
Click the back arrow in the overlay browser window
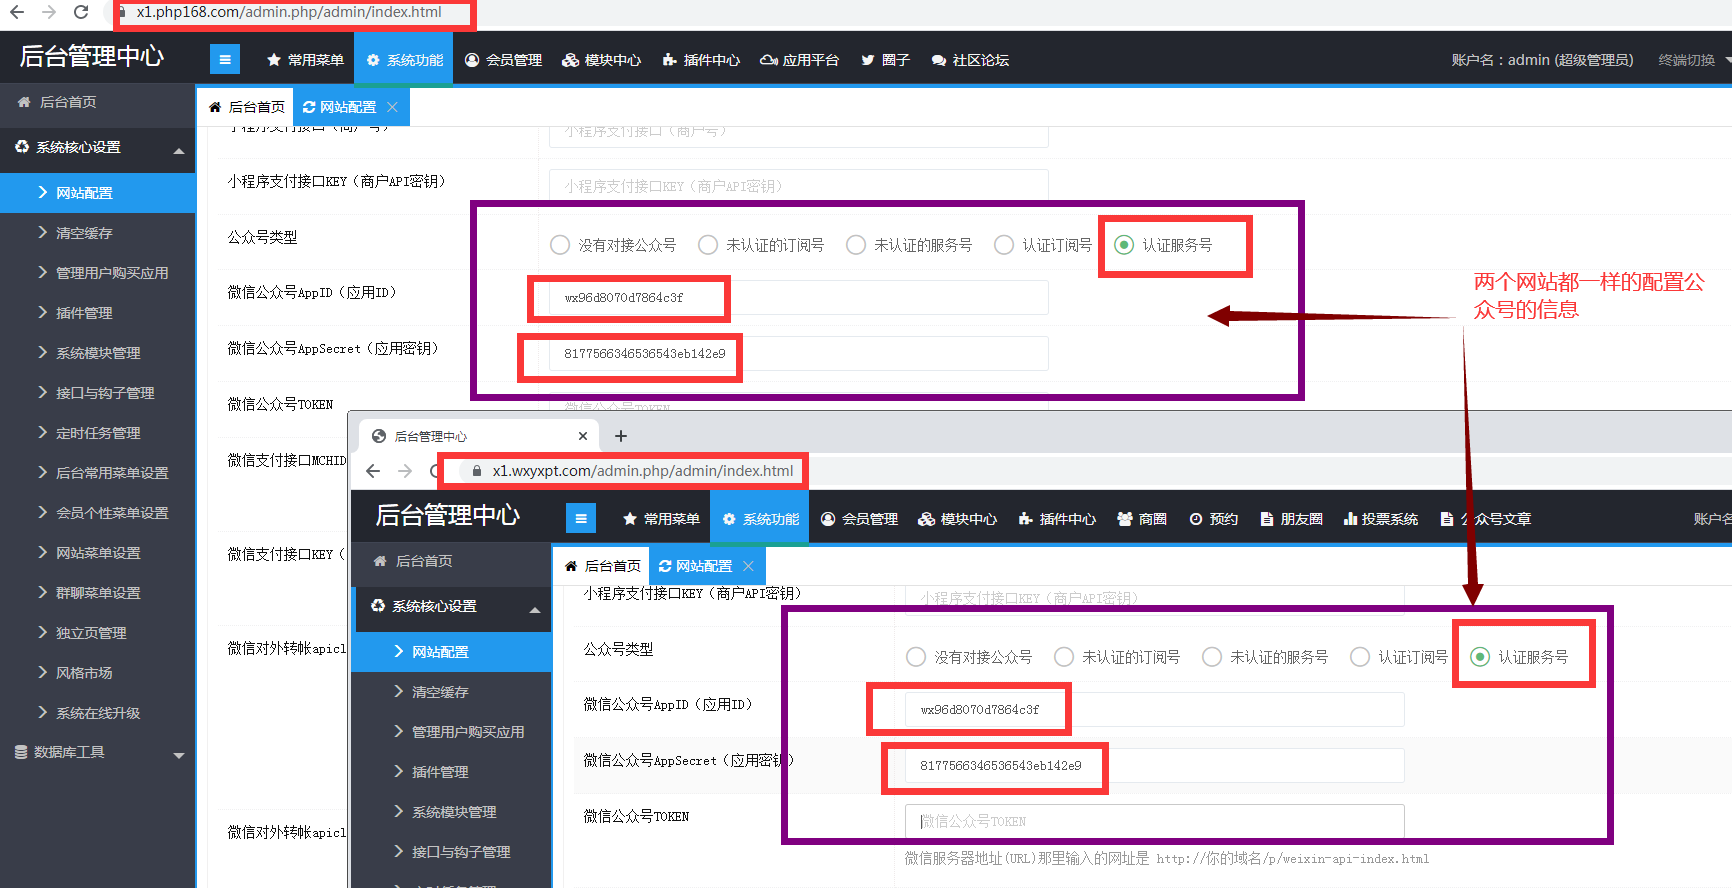[x=373, y=471]
